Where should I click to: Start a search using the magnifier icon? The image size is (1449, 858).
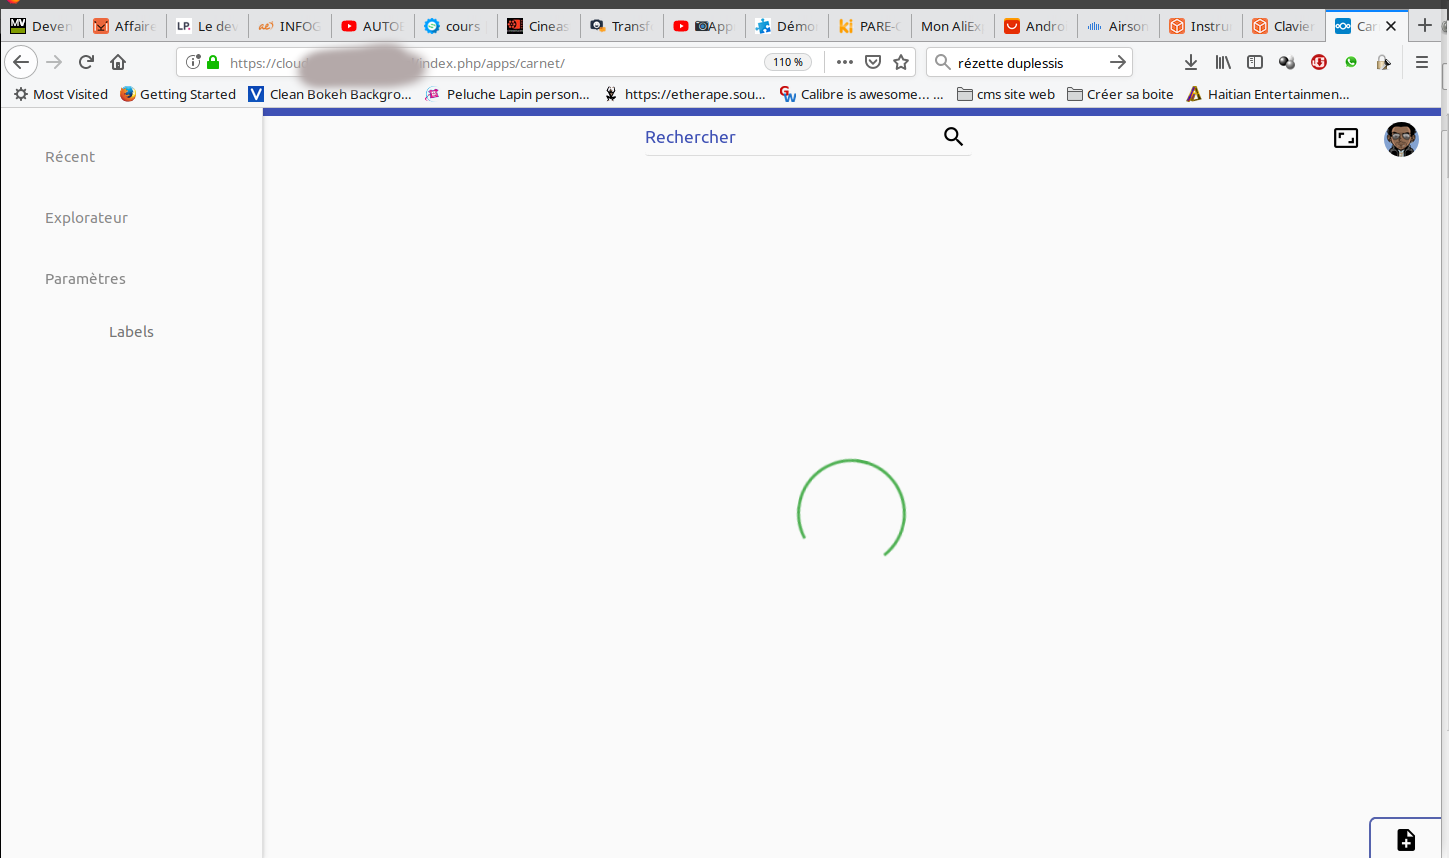click(951, 137)
